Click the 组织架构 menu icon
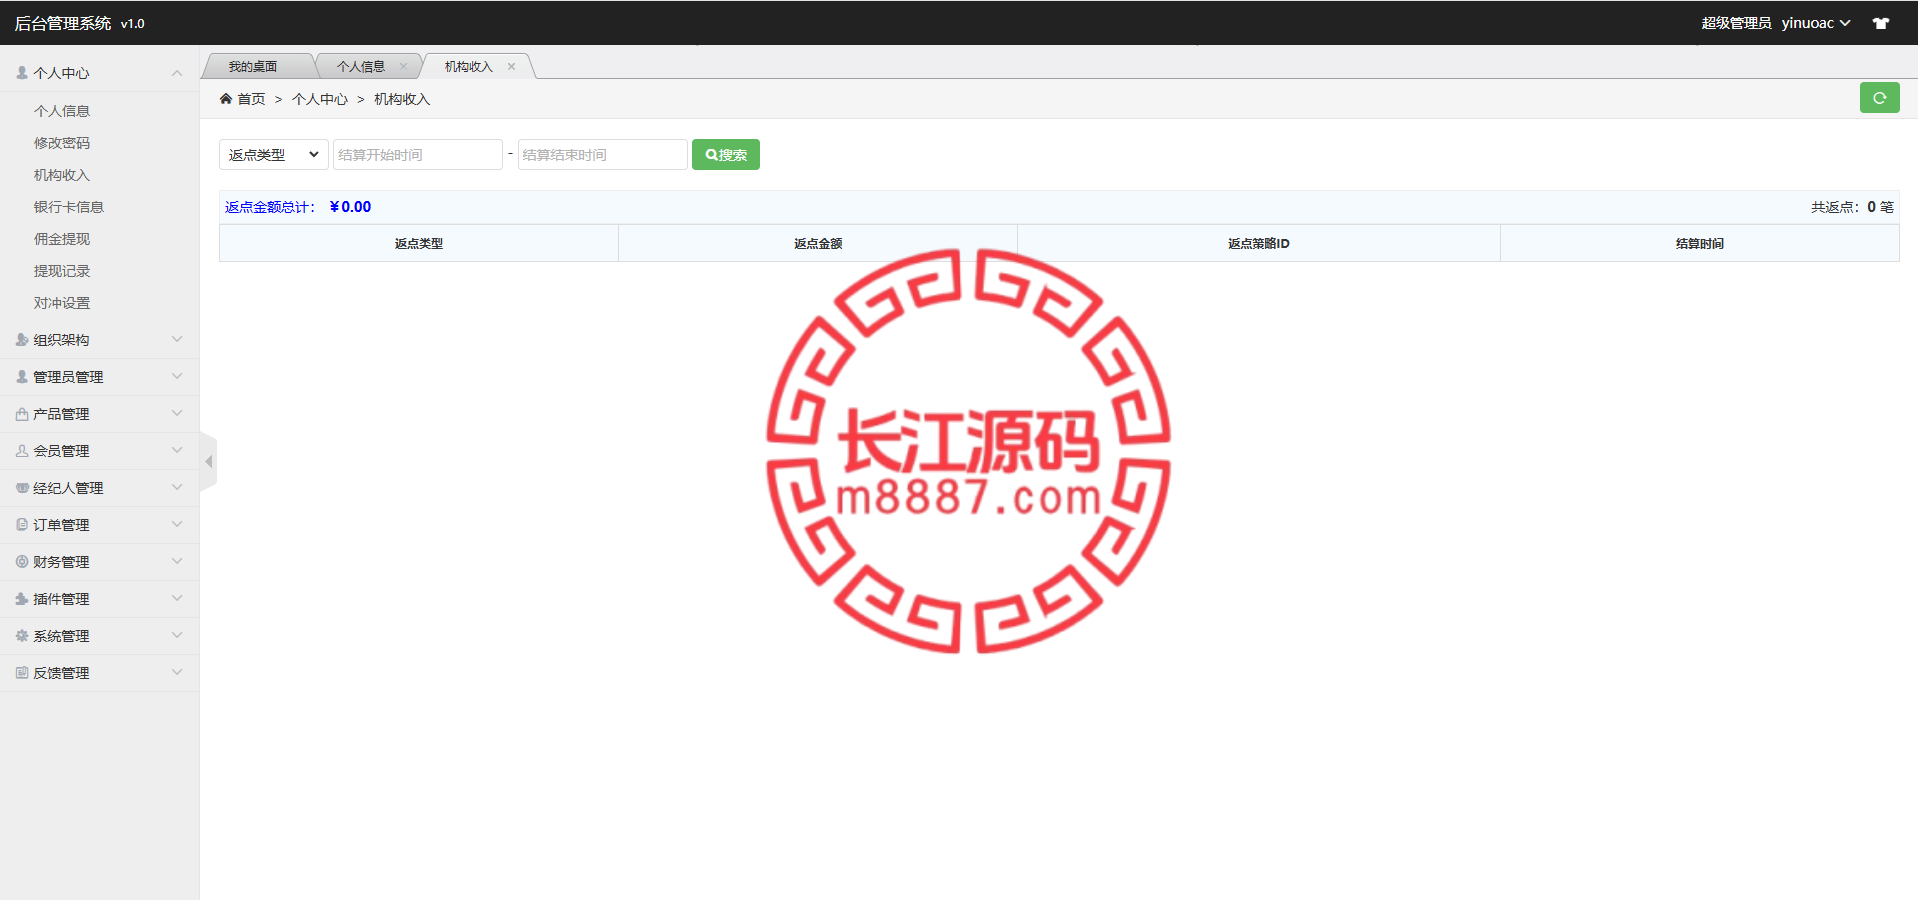Screen dimensions: 1918x900 point(22,340)
